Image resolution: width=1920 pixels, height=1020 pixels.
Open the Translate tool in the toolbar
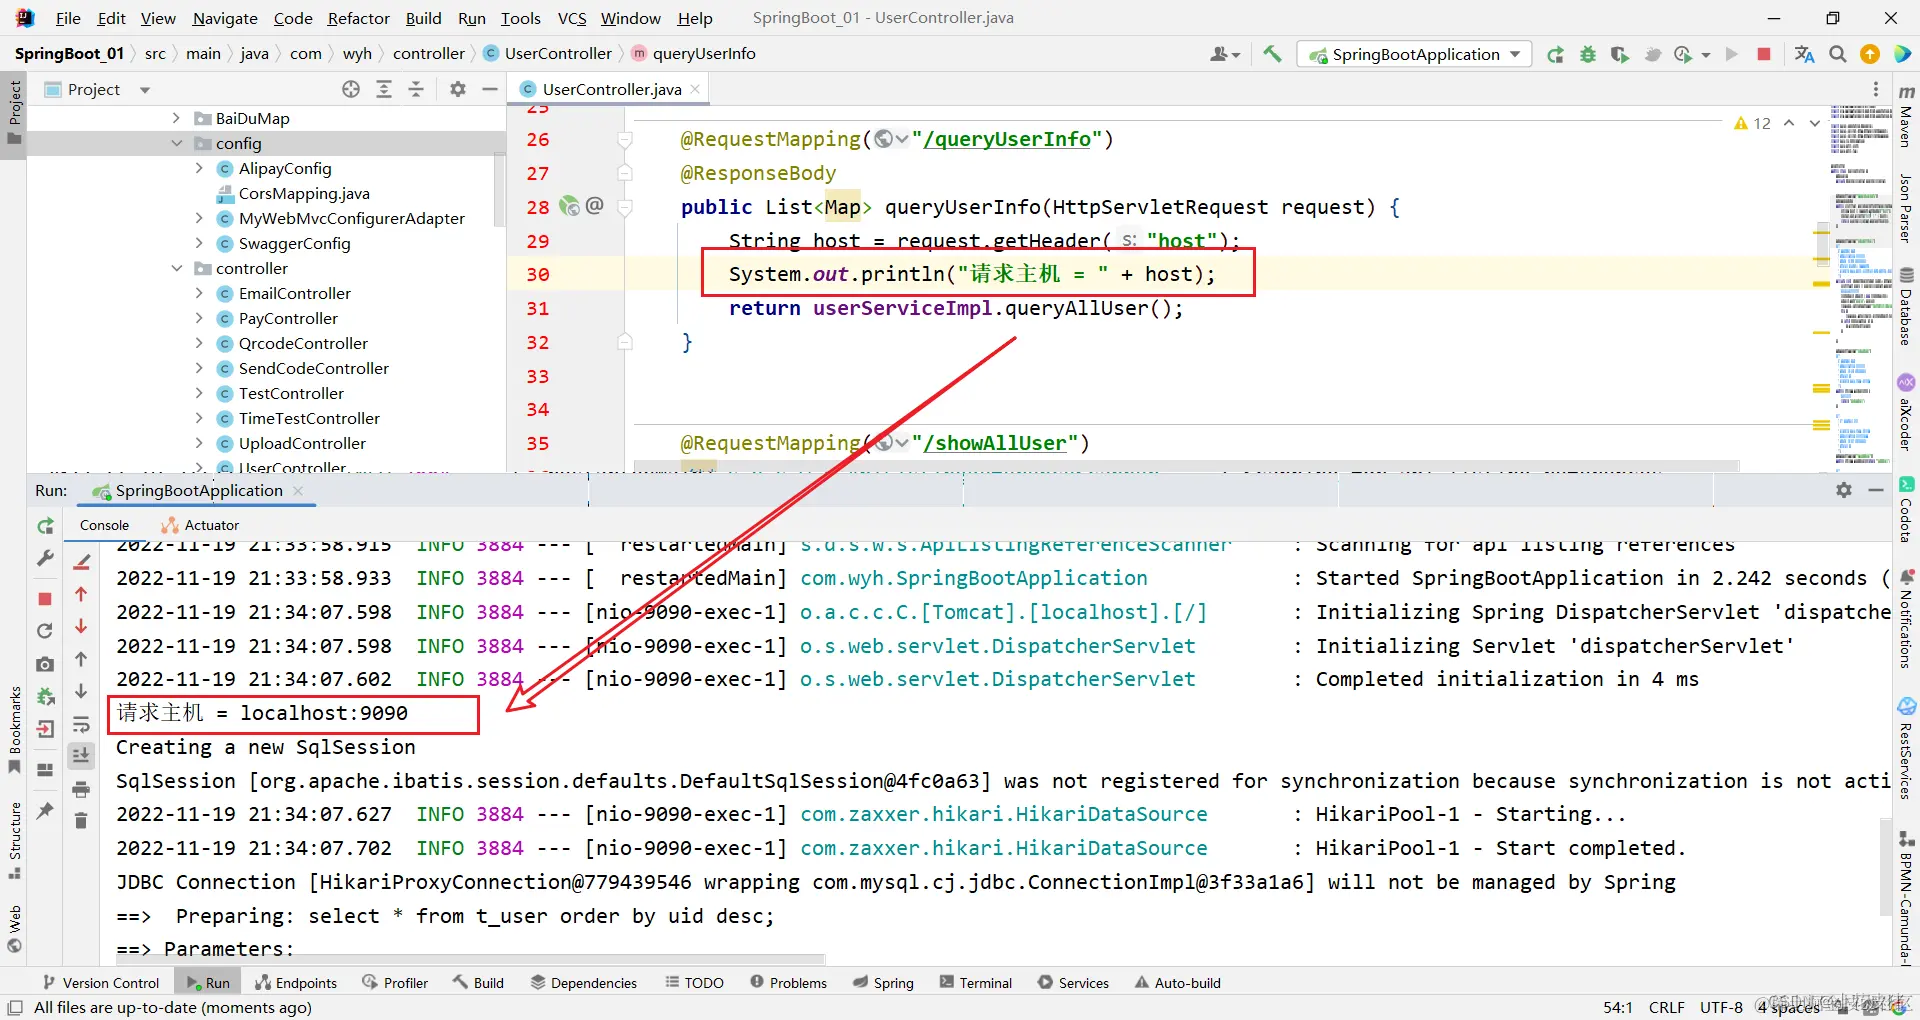tap(1805, 54)
